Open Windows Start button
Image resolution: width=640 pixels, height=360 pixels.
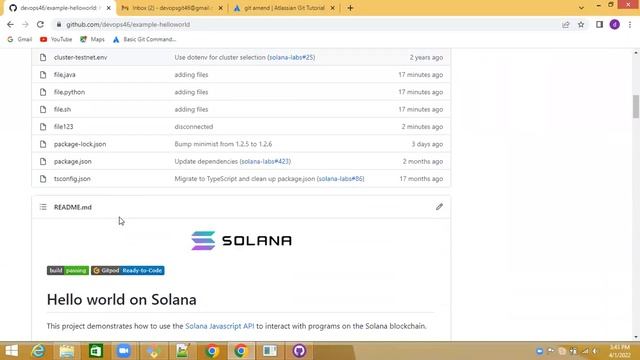pos(11,351)
